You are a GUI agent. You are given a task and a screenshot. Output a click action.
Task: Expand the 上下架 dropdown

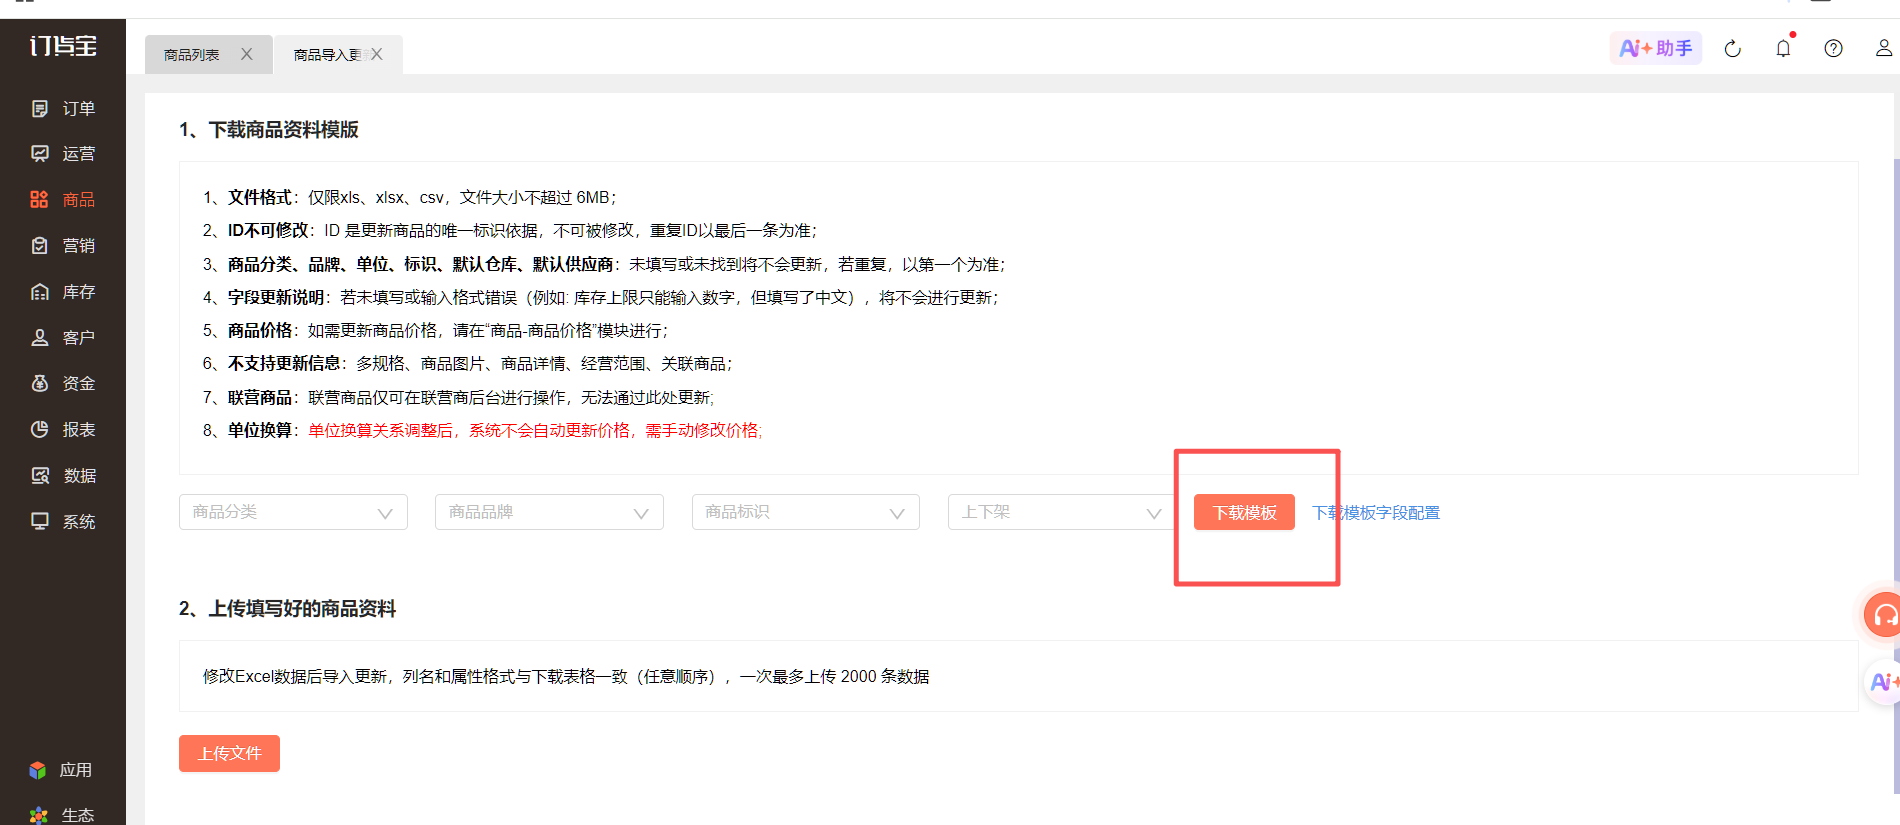tap(1060, 512)
